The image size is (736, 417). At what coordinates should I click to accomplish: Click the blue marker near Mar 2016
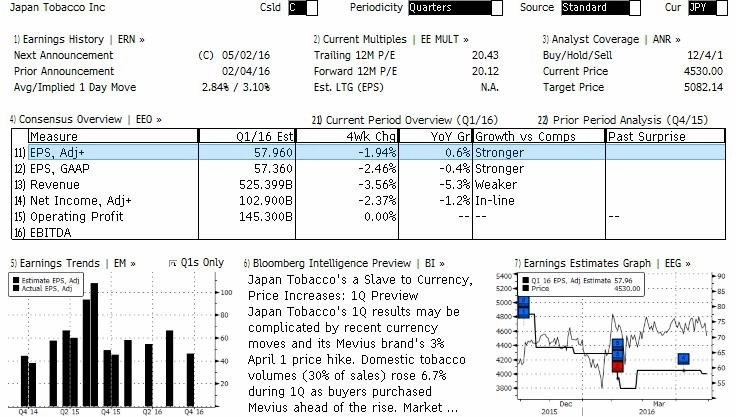click(x=683, y=359)
